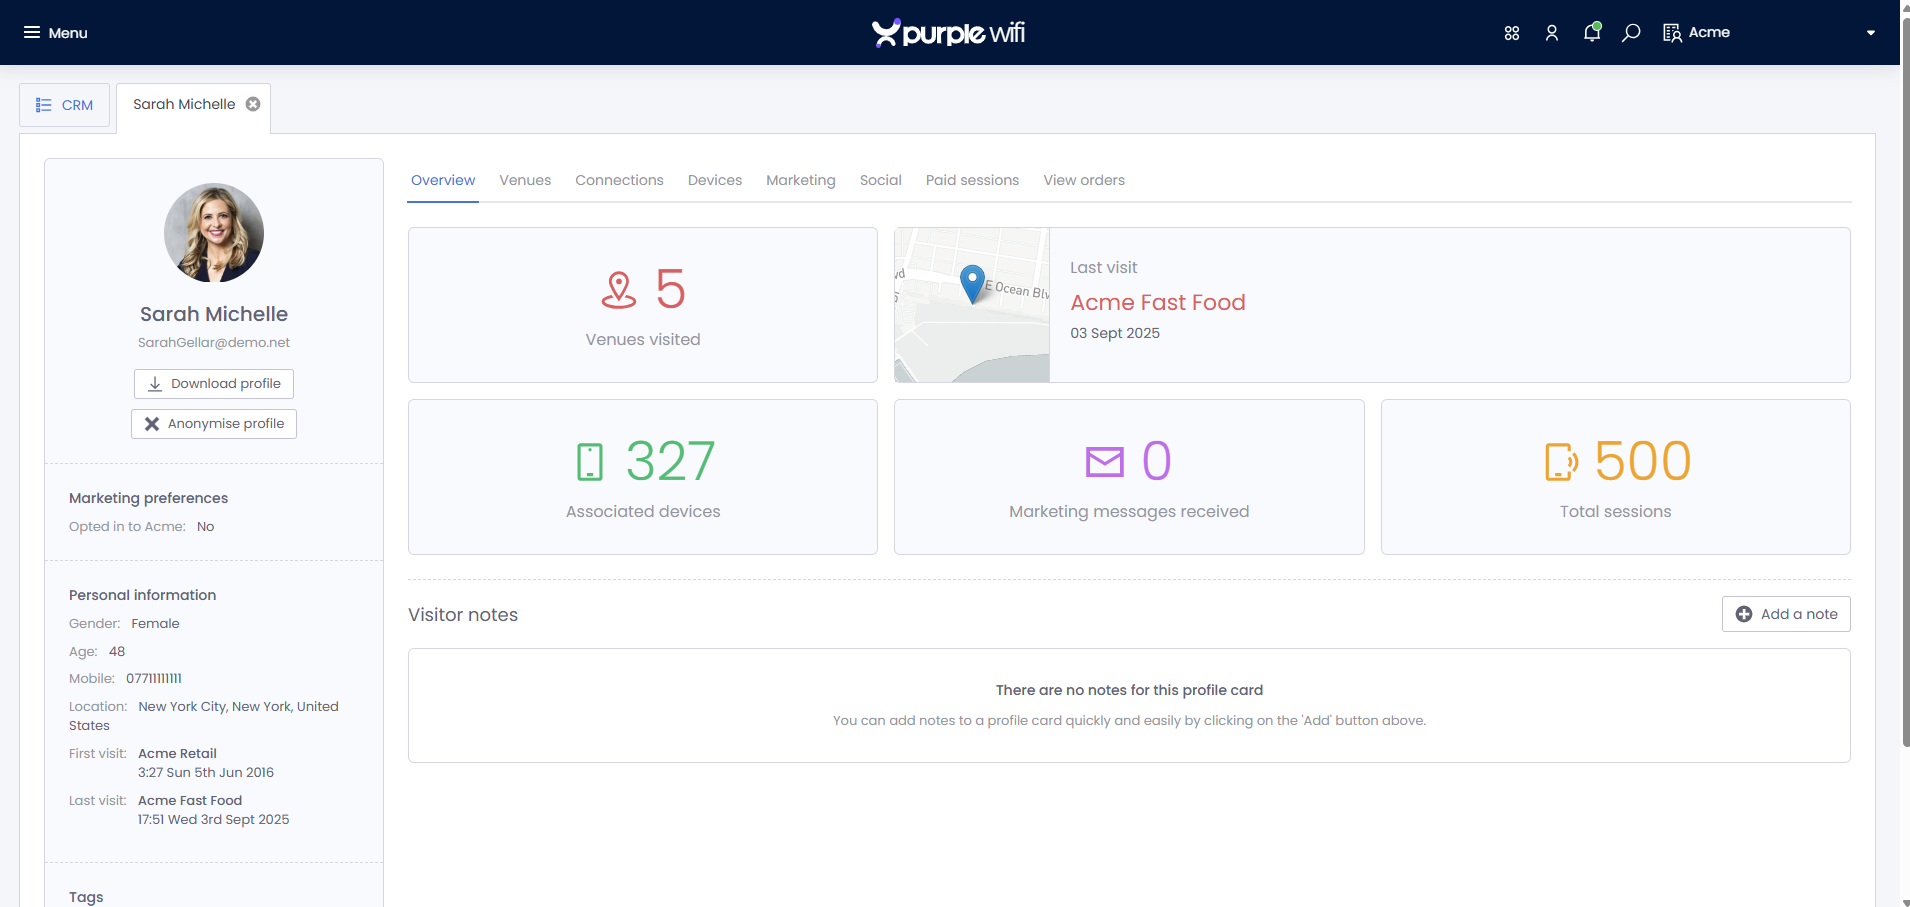Switch to the CRM tab

point(65,105)
